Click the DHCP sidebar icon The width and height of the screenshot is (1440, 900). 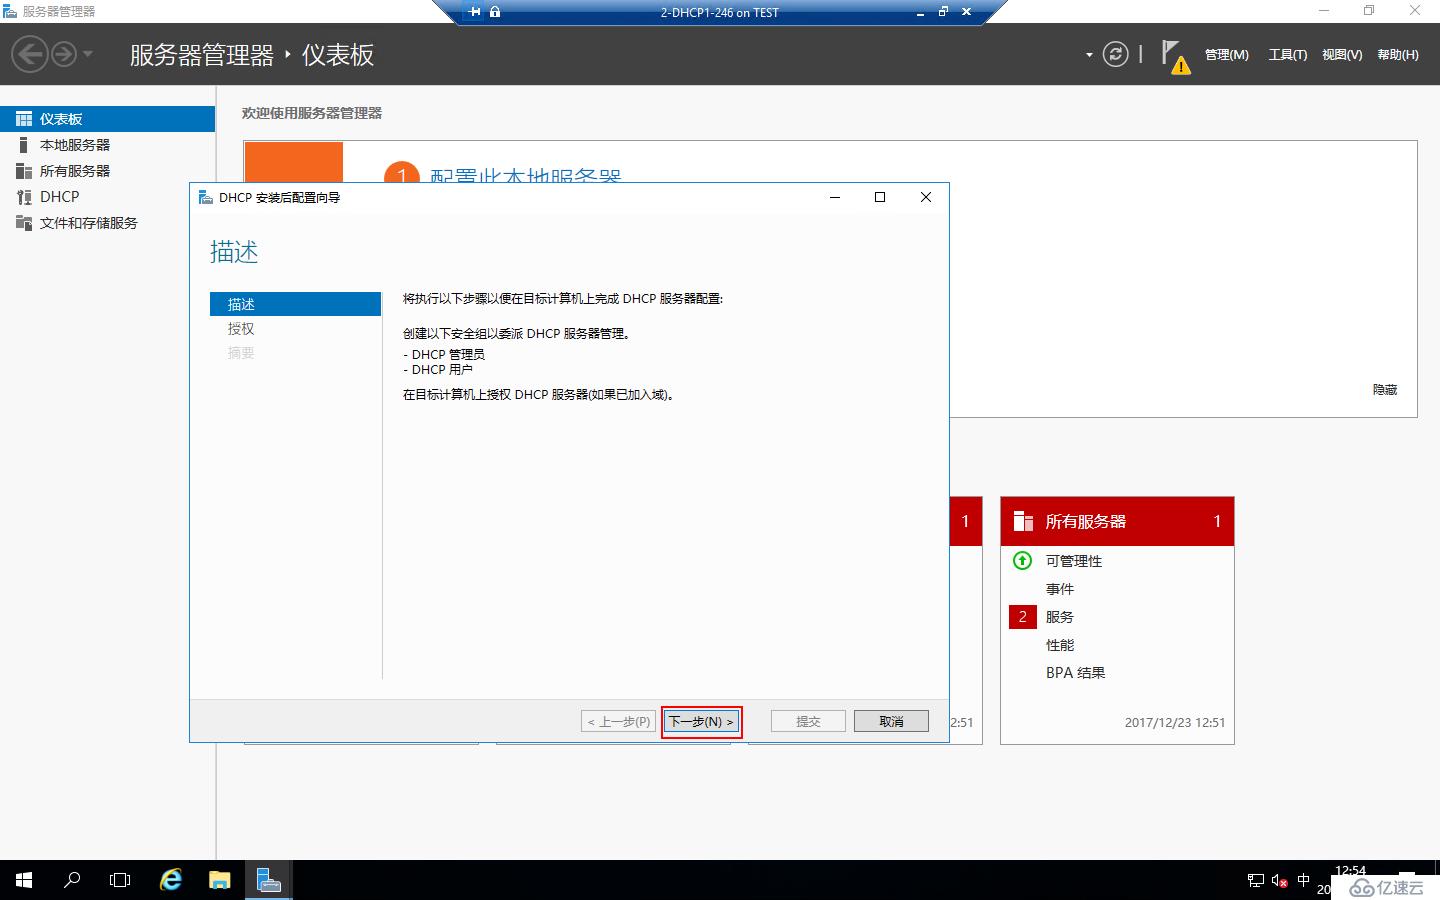(24, 197)
